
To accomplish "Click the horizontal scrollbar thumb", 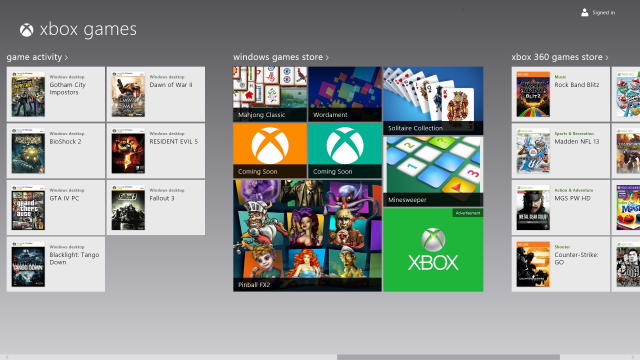I will point(448,357).
